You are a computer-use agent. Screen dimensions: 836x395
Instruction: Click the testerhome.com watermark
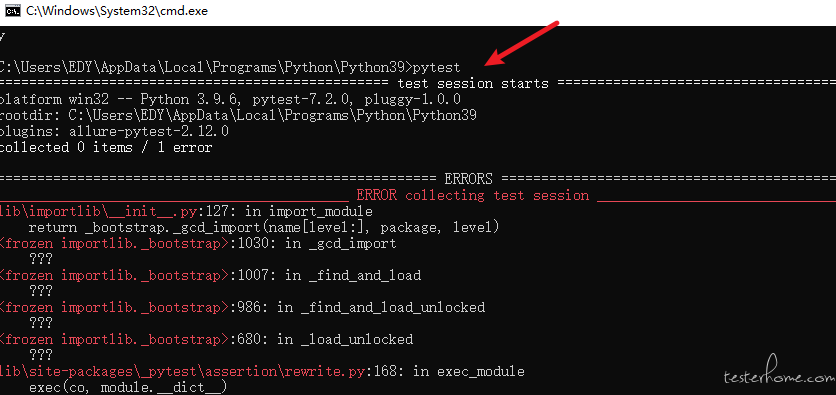[779, 376]
